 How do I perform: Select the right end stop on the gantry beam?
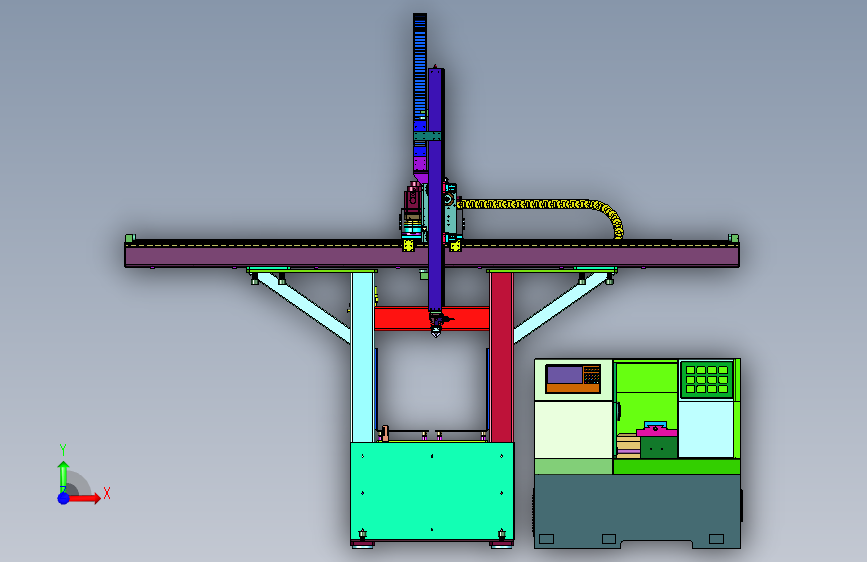pyautogui.click(x=734, y=238)
